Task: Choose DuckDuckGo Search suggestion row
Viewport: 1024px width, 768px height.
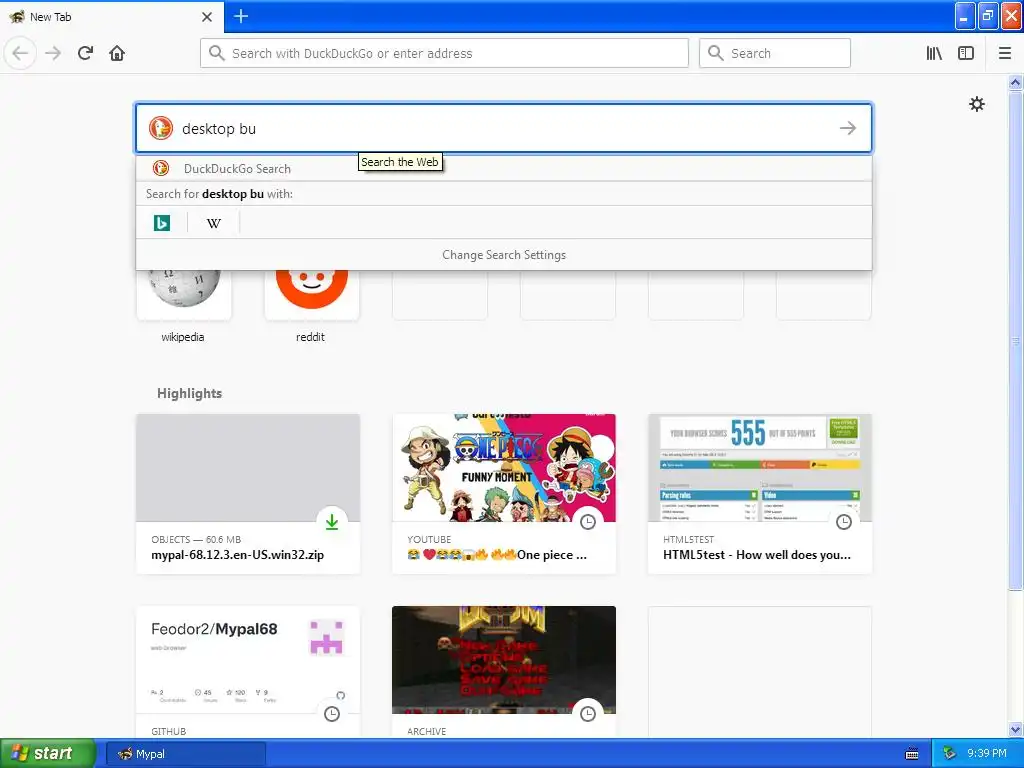Action: click(504, 168)
